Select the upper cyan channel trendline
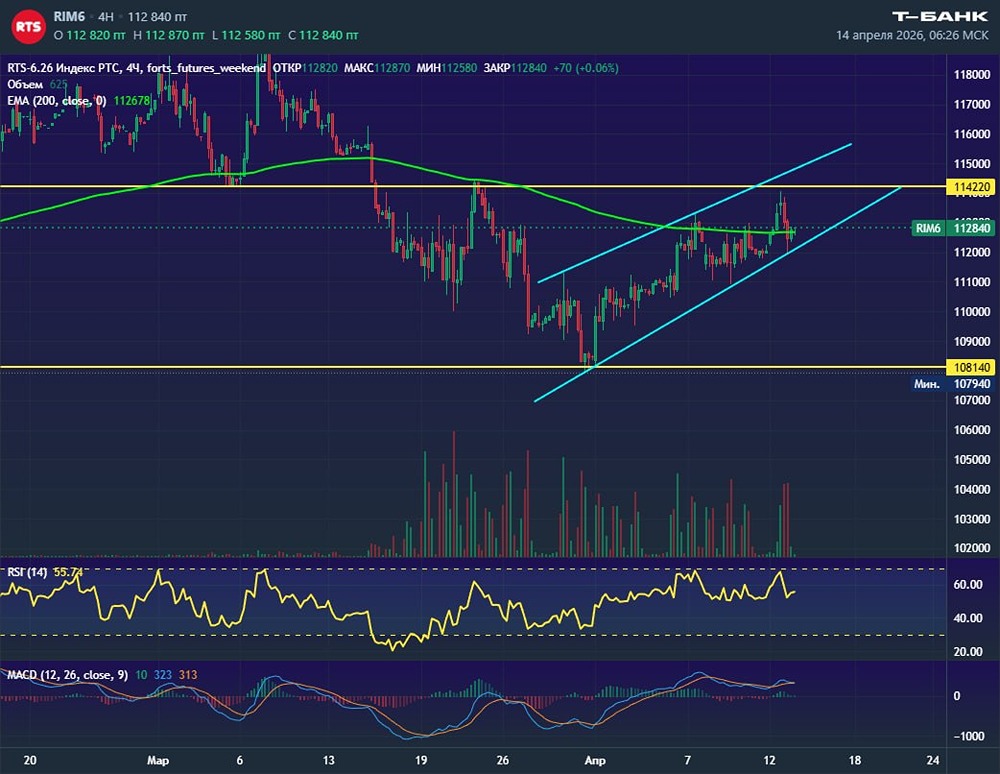The width and height of the screenshot is (1000, 774). (695, 213)
